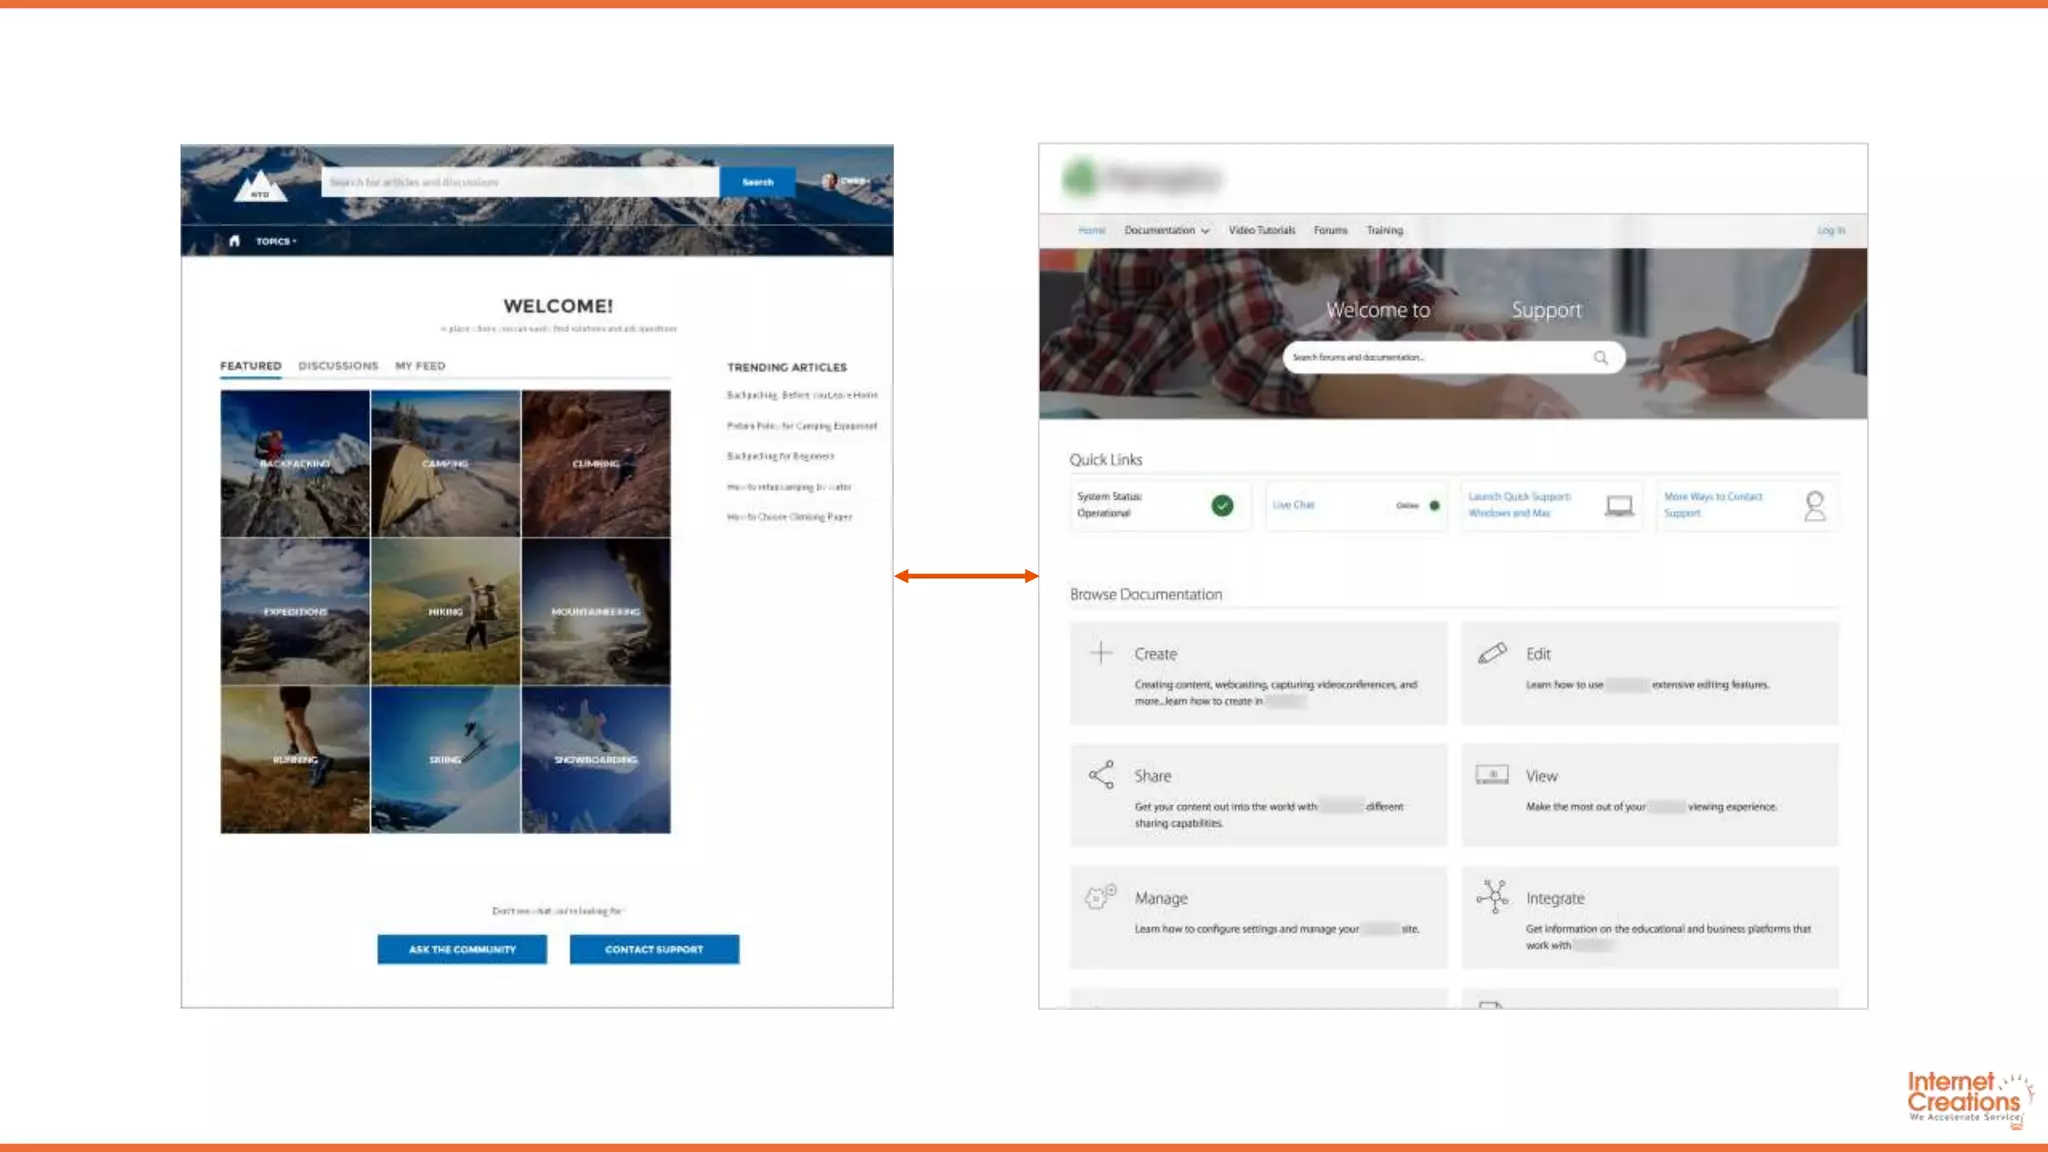
Task: Click the home icon in left navbar
Action: pos(234,241)
